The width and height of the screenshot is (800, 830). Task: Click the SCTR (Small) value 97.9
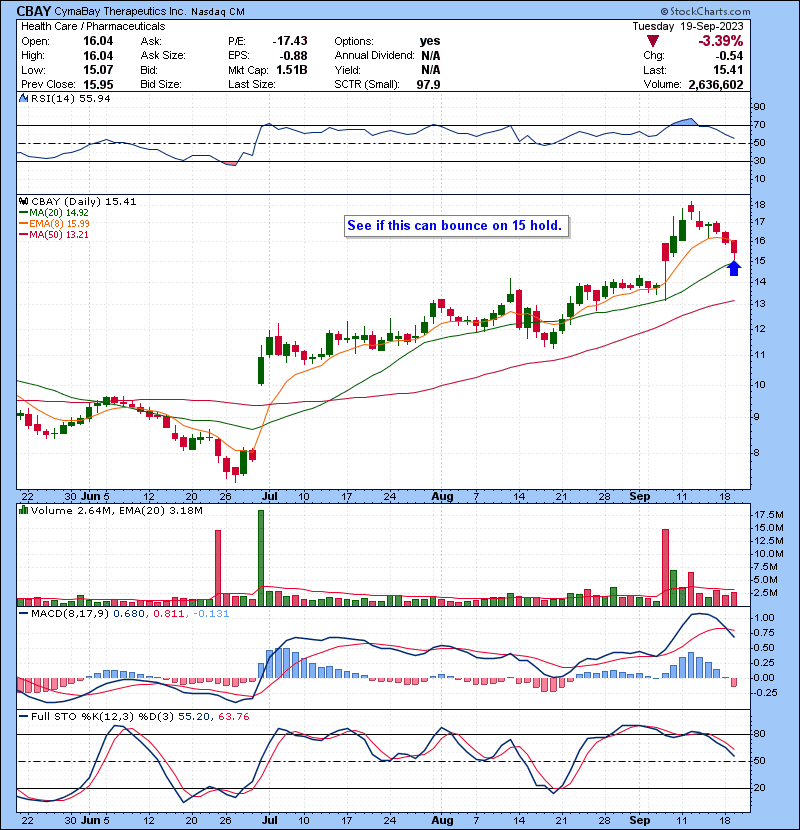point(428,84)
